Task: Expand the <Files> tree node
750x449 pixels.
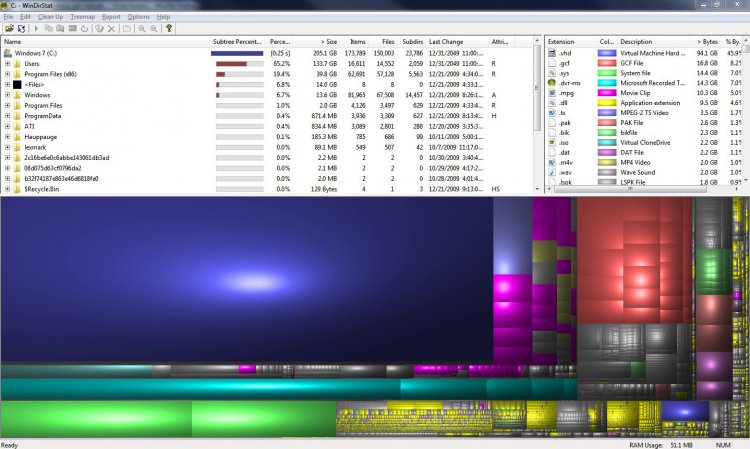Action: (x=7, y=85)
